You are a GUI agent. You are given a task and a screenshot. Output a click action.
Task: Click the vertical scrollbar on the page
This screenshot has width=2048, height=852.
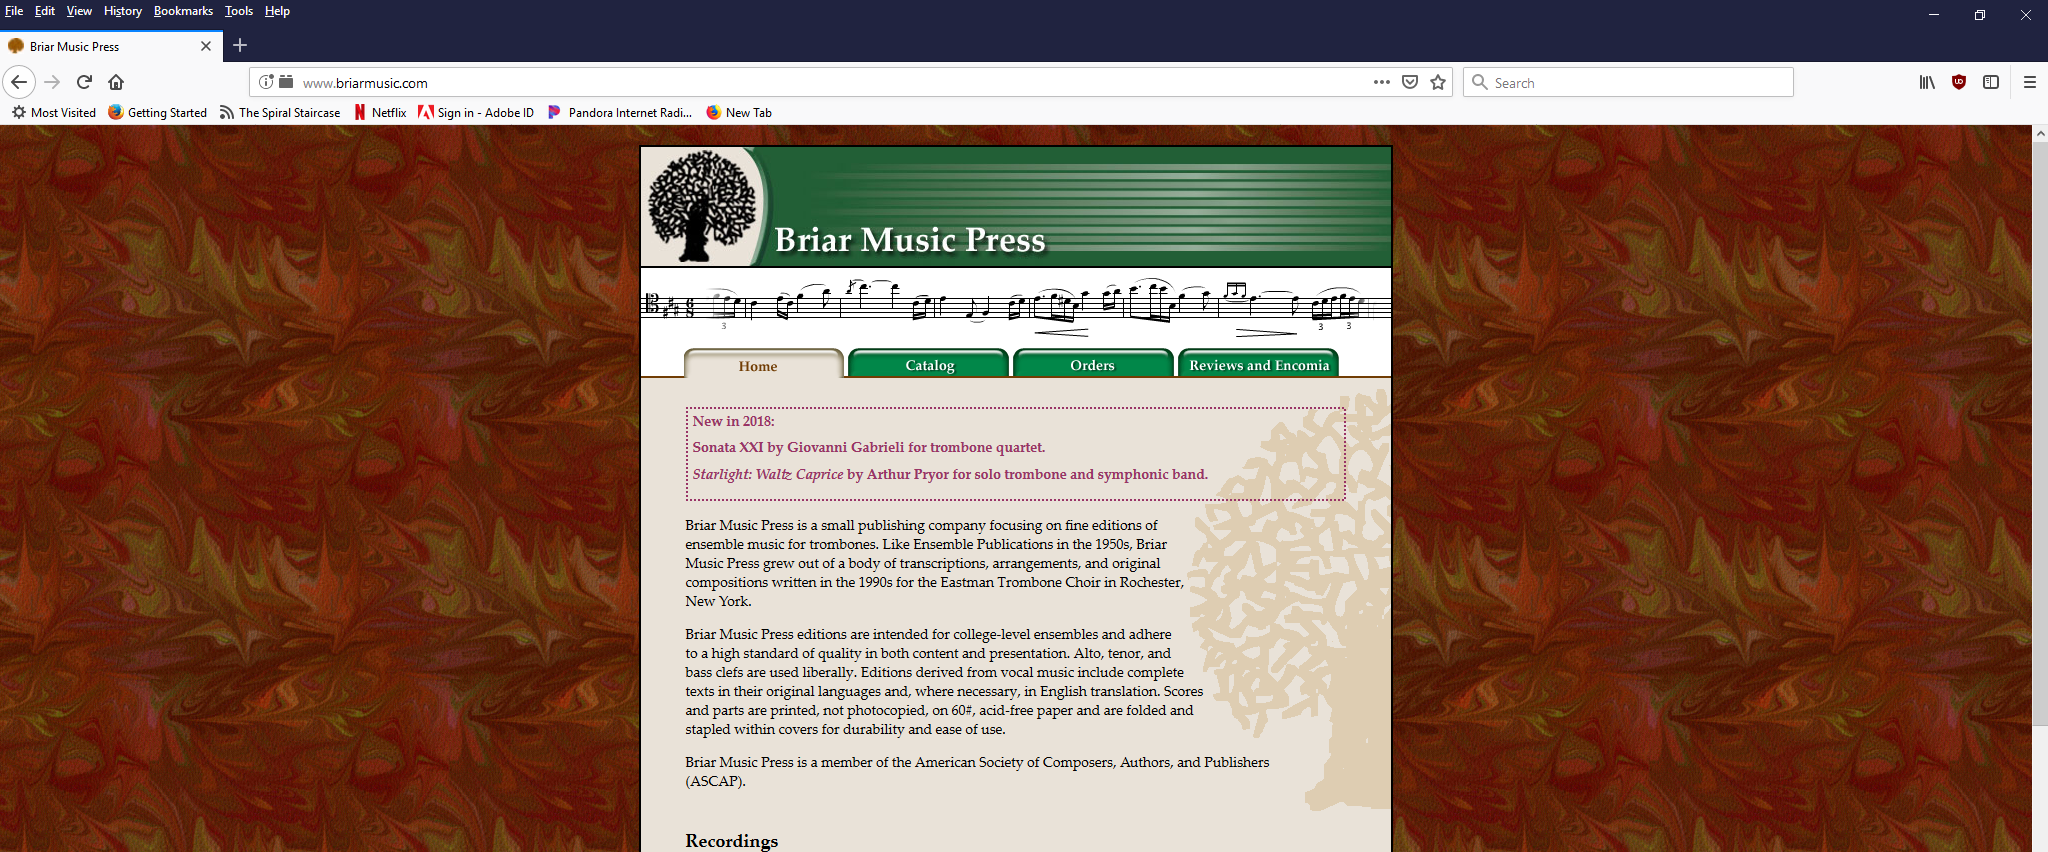[x=2039, y=430]
